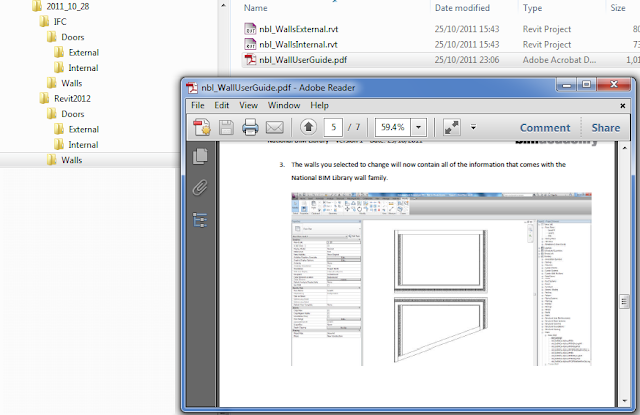640x415 pixels.
Task: Open the page thumbnails panel icon
Action: tap(200, 156)
